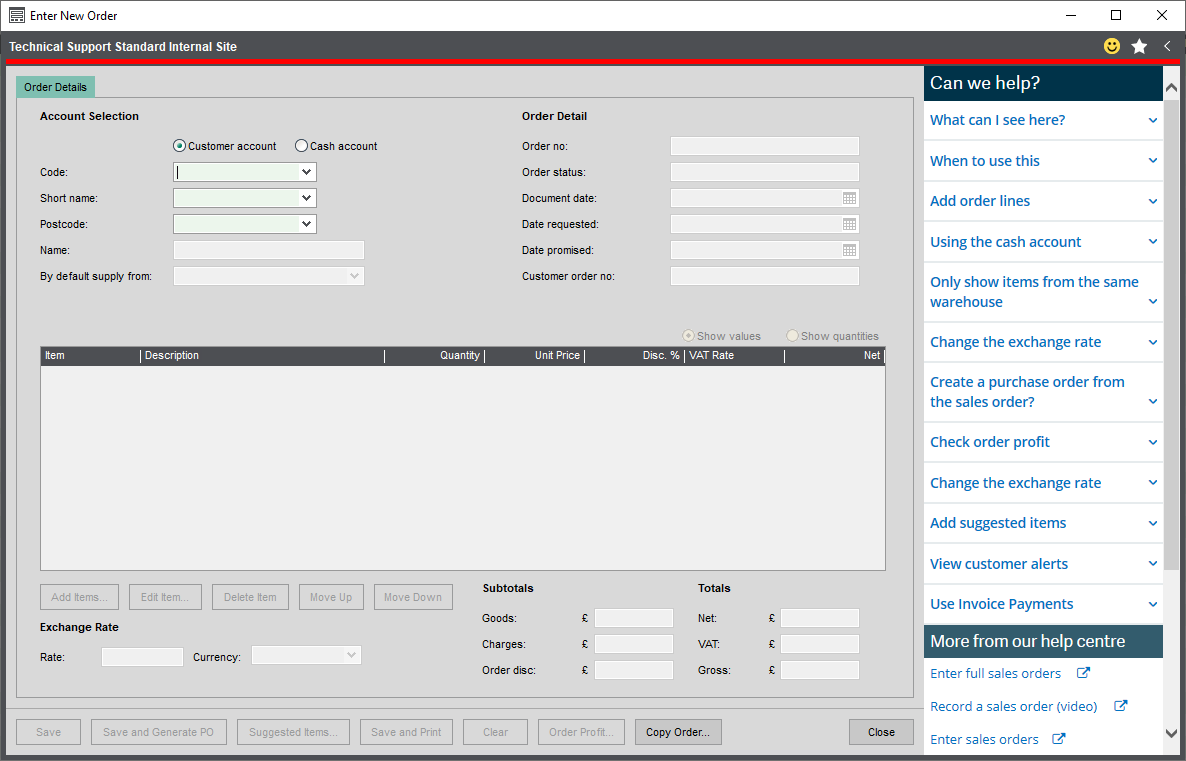Switch to the Order Details tab
This screenshot has height=761, width=1186.
coord(55,87)
